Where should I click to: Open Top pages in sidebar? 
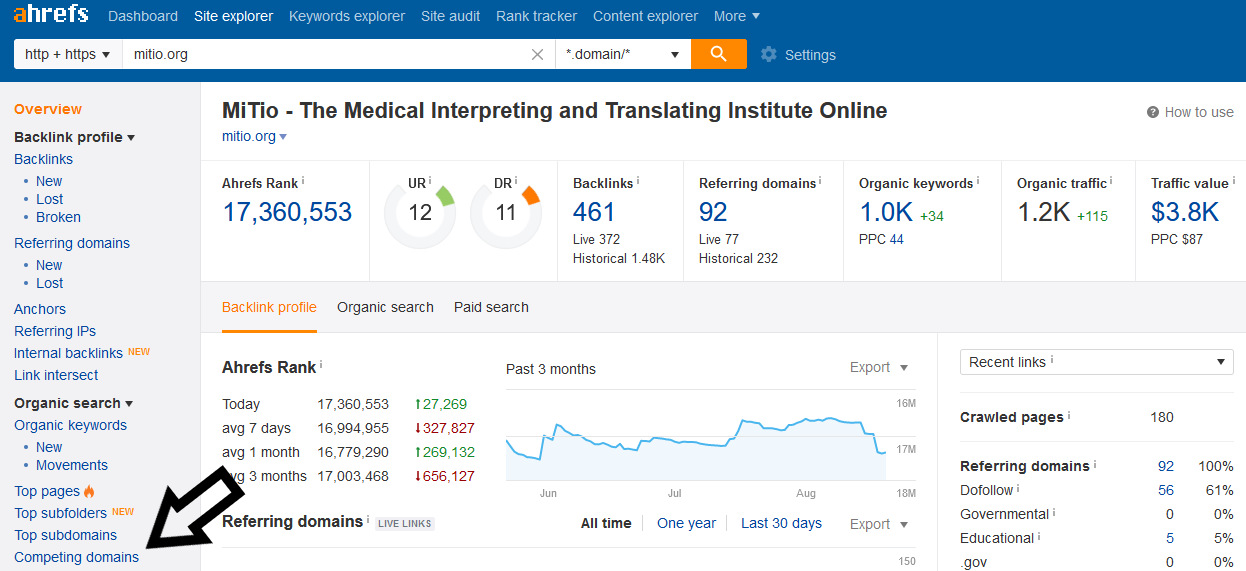(47, 491)
